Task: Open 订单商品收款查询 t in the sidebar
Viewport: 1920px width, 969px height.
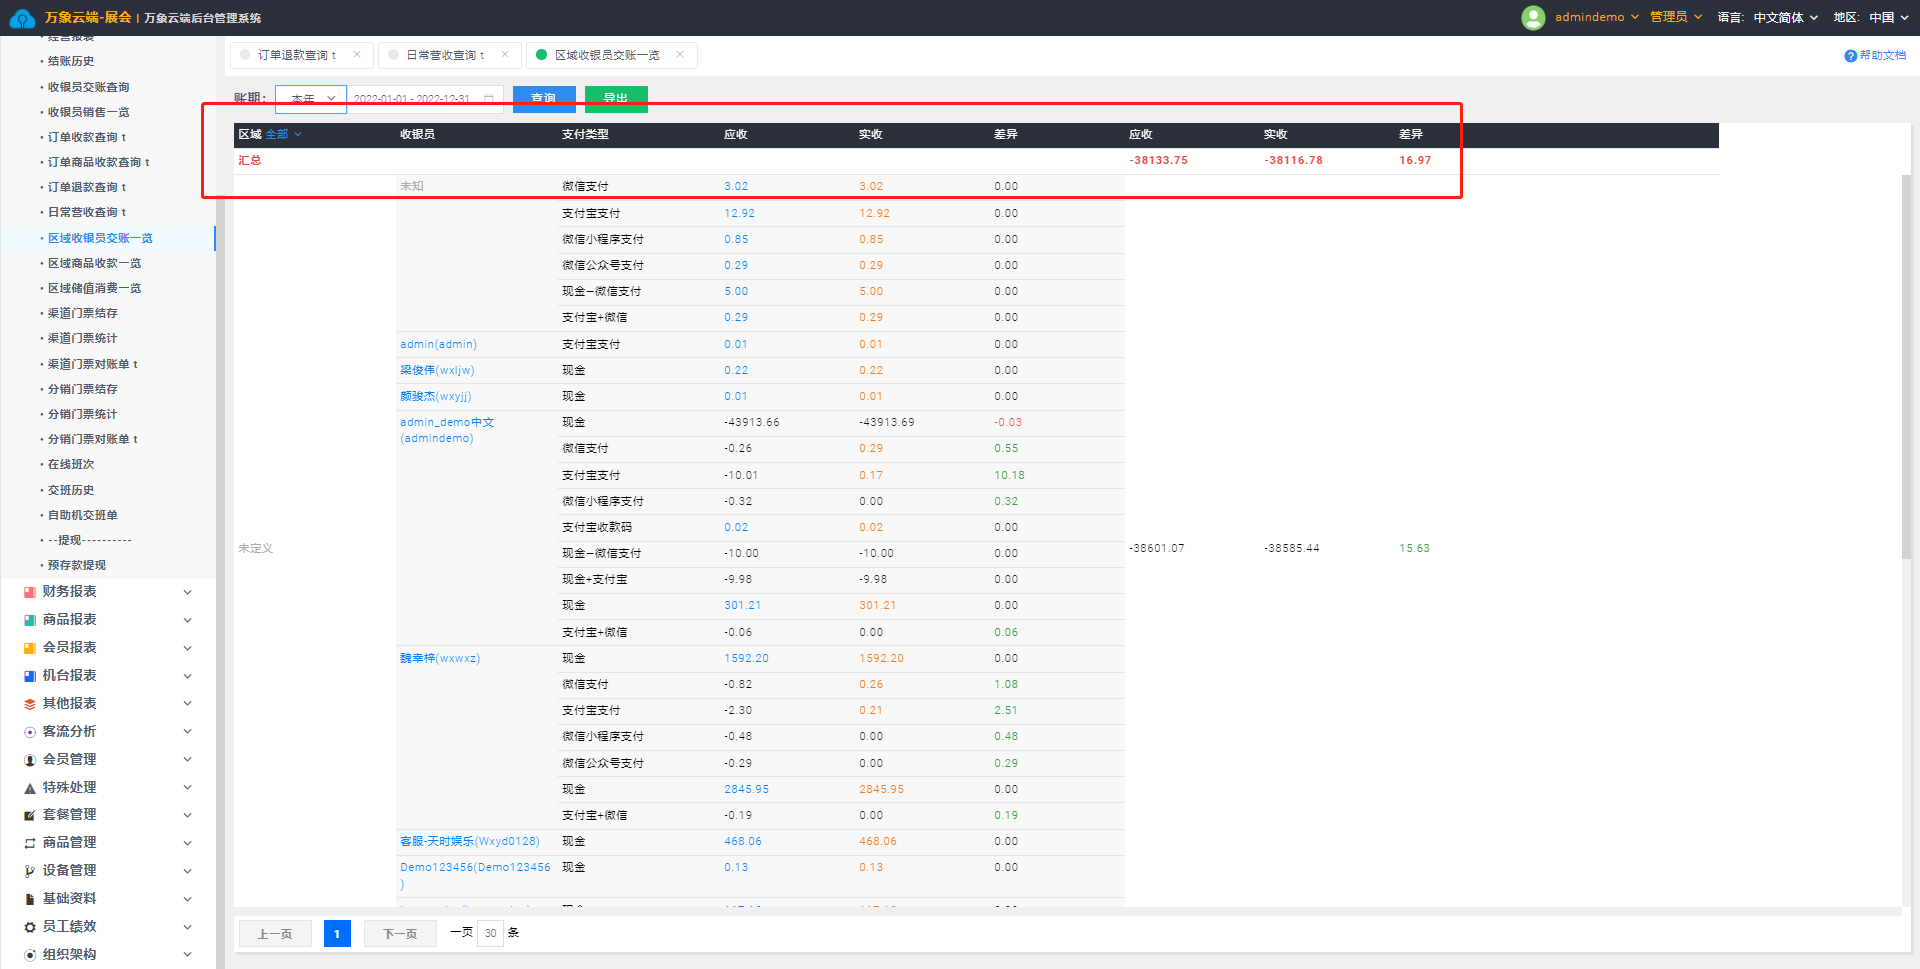Action: (99, 162)
